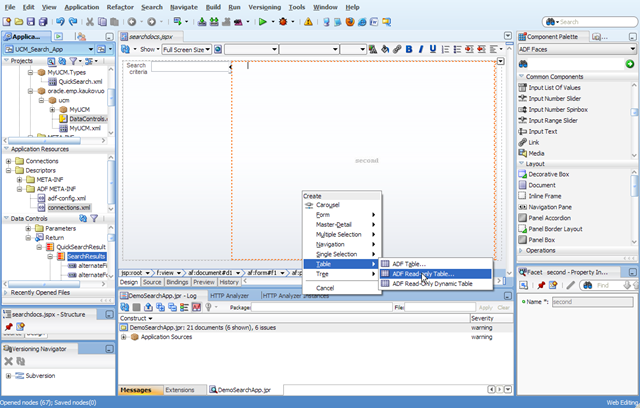Toggle the pin icon in Property Inspector
640x408 pixels.
click(541, 285)
